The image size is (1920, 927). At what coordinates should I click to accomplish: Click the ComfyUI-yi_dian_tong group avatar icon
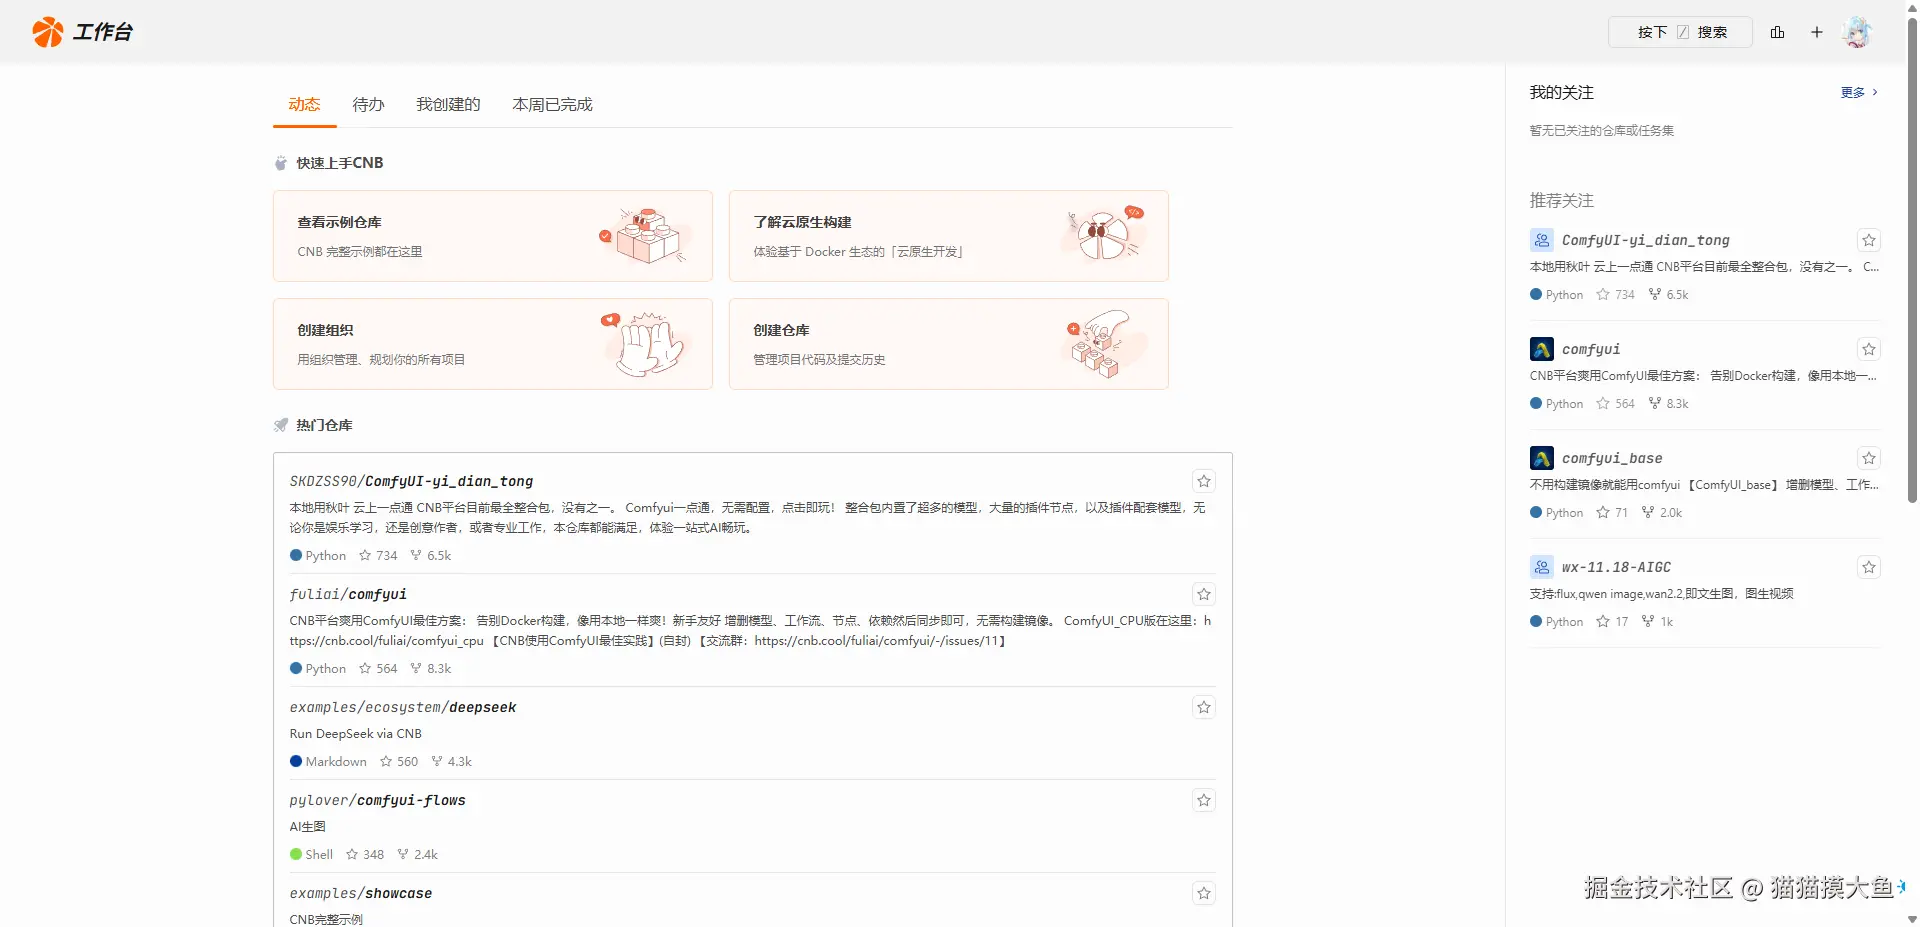1542,240
